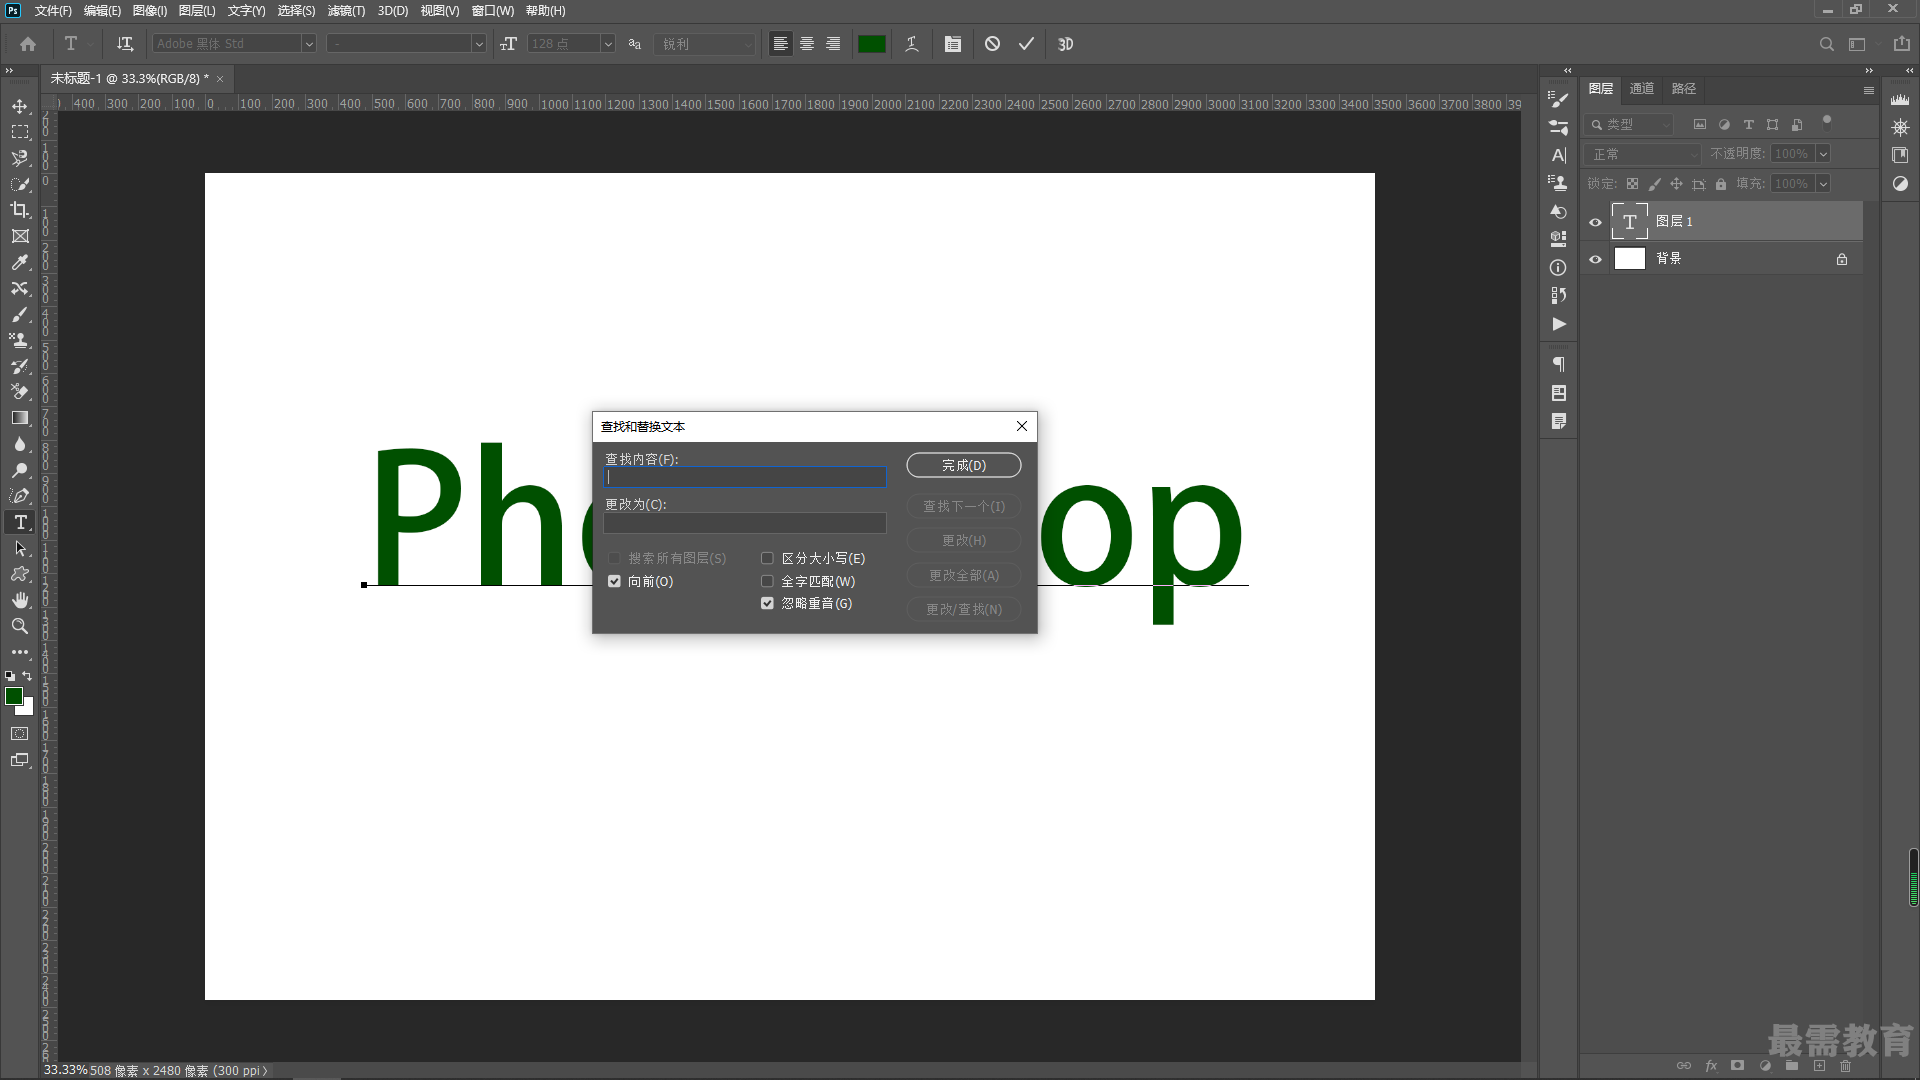
Task: Open the 滤镜 menu
Action: click(x=346, y=11)
